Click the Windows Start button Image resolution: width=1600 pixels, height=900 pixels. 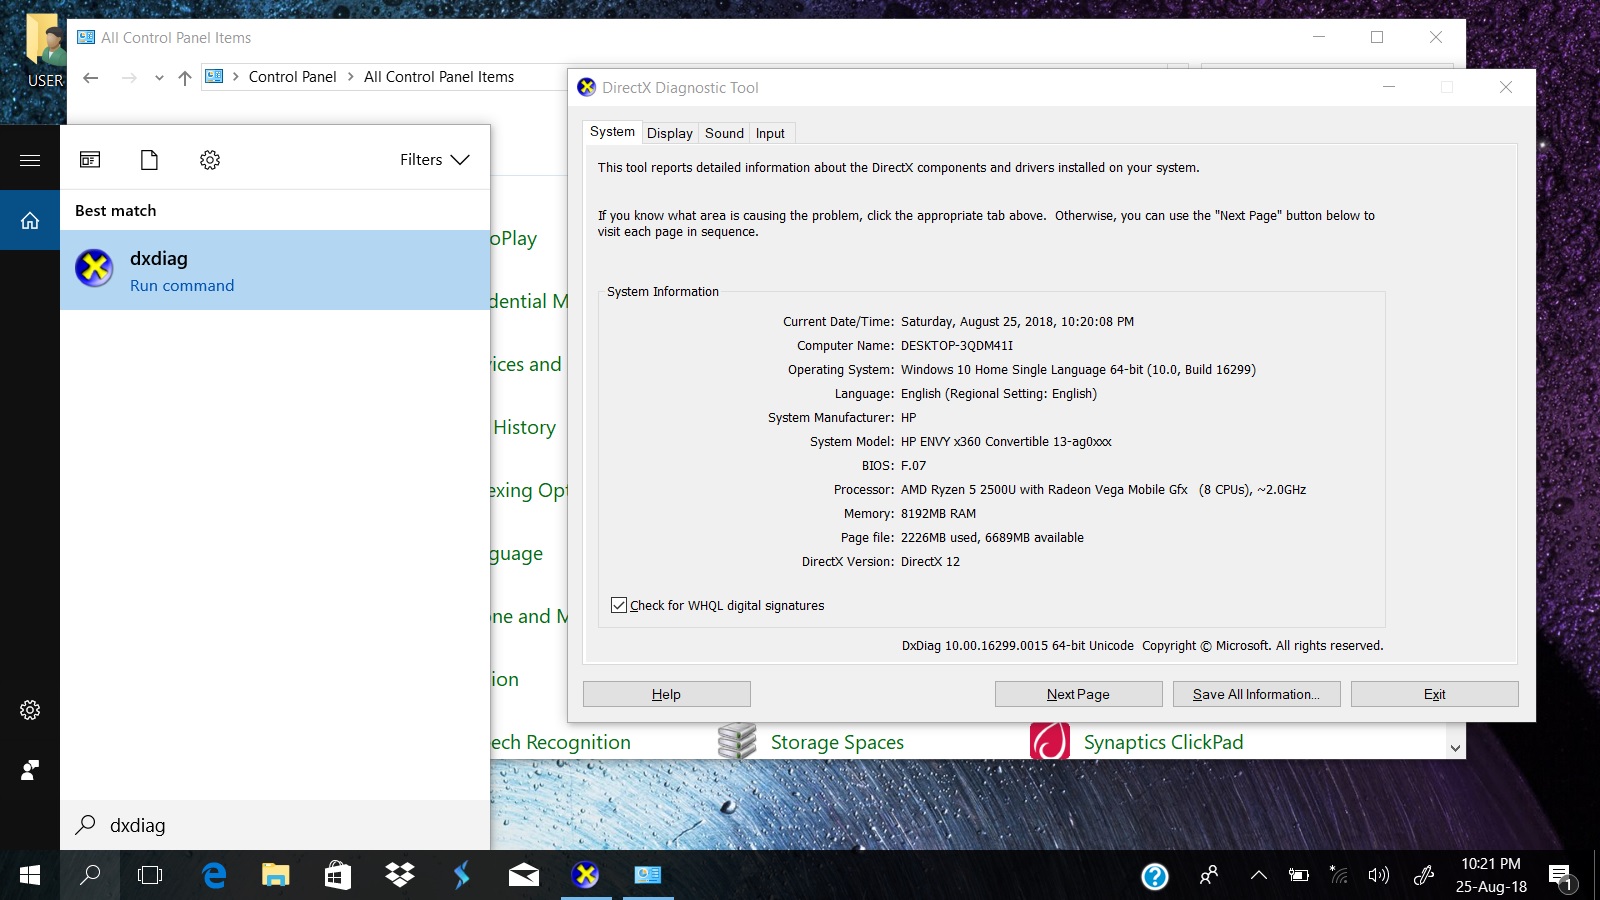click(30, 875)
